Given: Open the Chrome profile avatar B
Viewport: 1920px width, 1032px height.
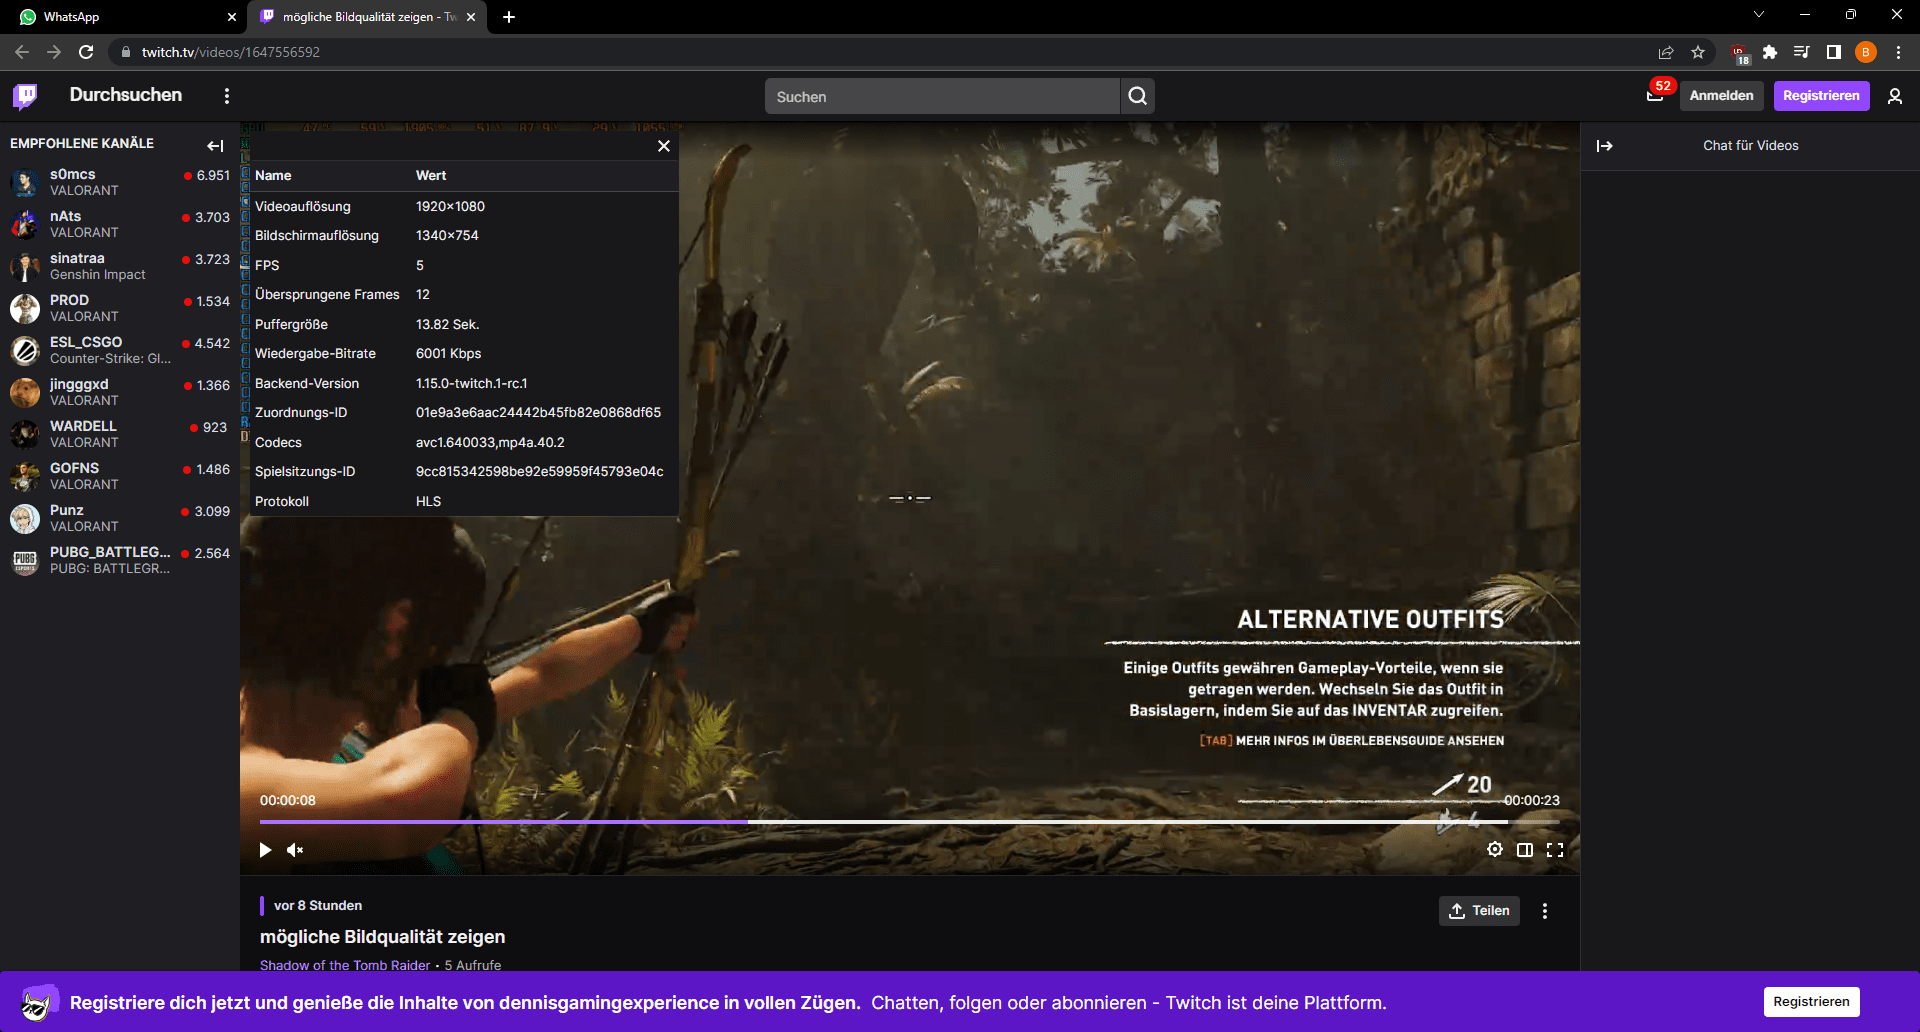Looking at the screenshot, I should pos(1866,52).
